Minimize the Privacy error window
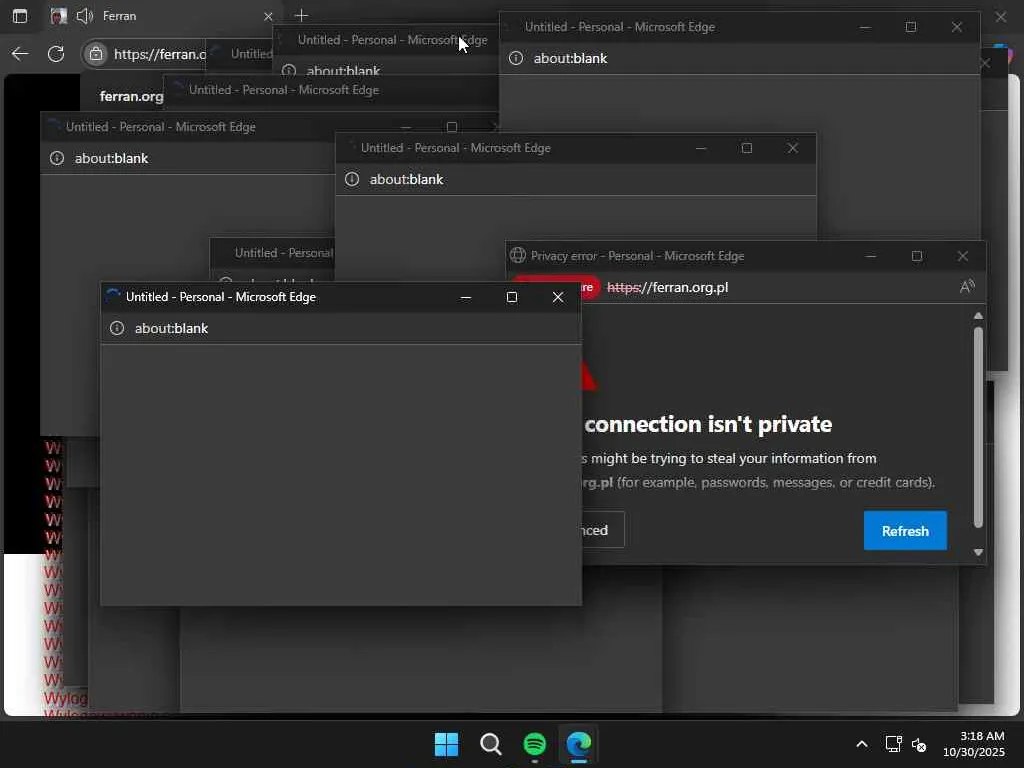Screen dimensions: 1024x768 click(x=871, y=256)
